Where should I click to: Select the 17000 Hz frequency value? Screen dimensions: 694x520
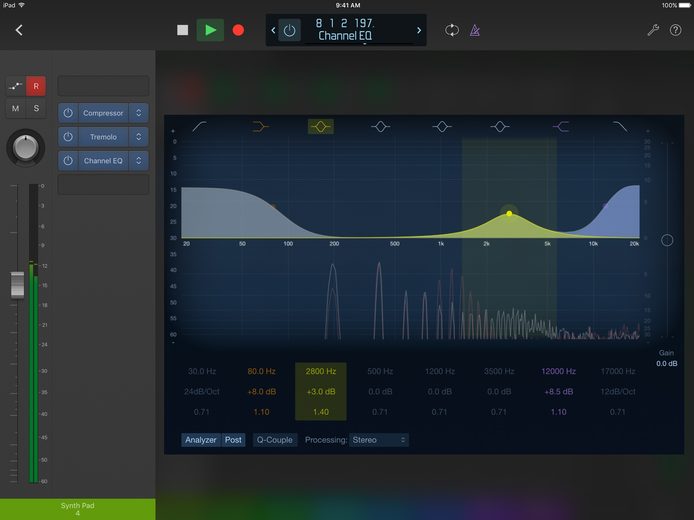click(x=618, y=371)
